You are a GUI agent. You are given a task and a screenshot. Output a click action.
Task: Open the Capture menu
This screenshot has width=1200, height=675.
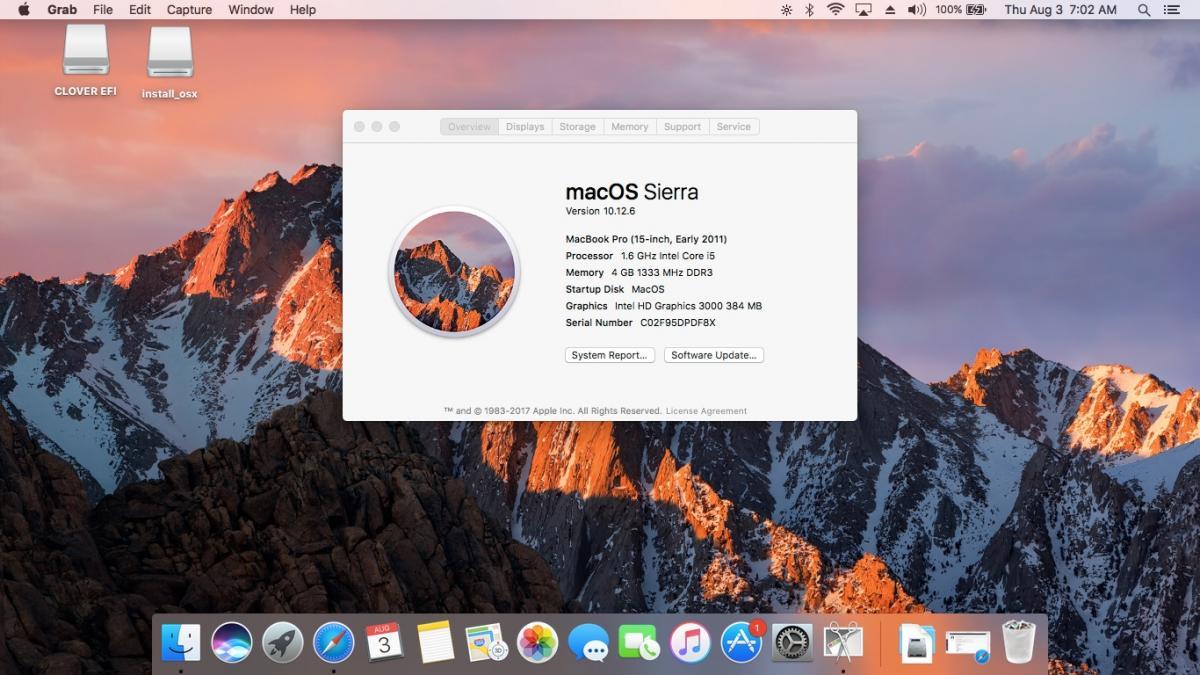(x=189, y=10)
